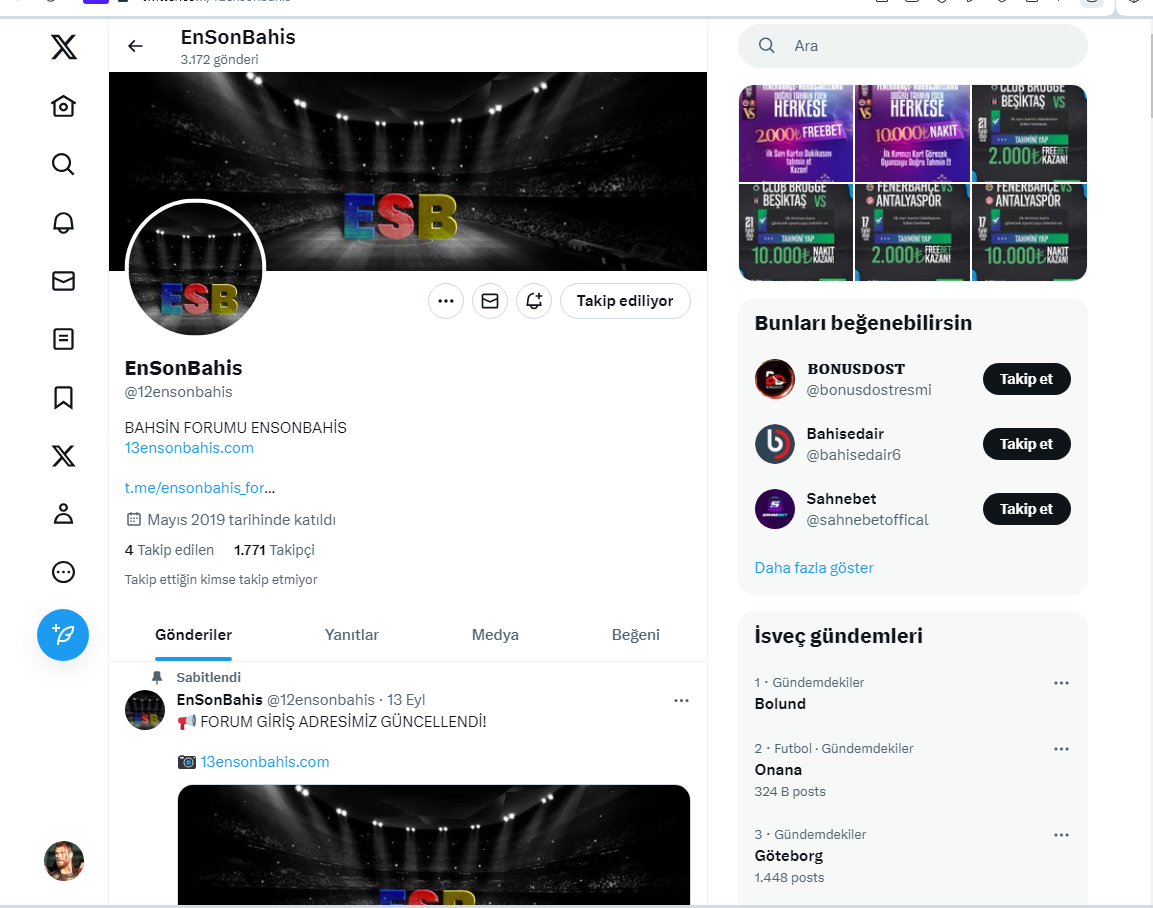Open top-right Club Brugge Beşiktaş thumbnail
The width and height of the screenshot is (1153, 908).
[1029, 133]
